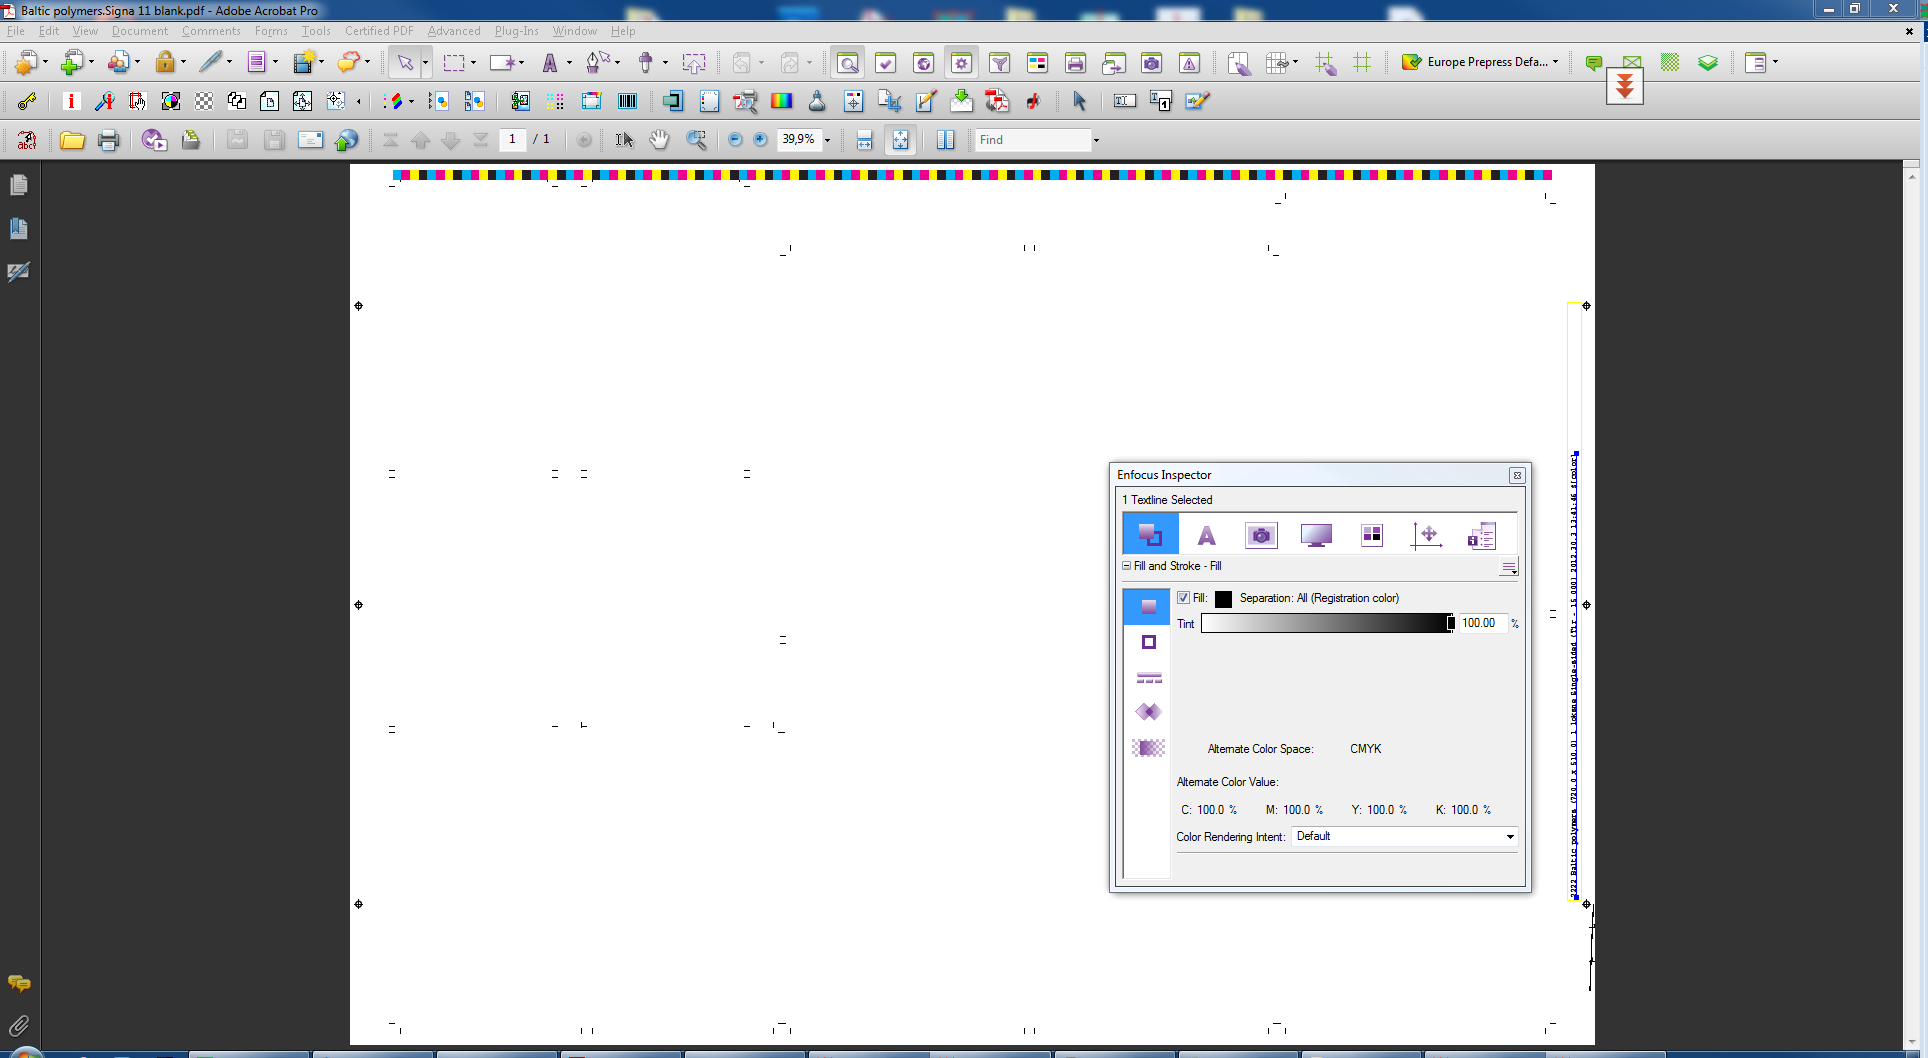
Task: Click the Bookmarks panel icon in sidebar
Action: pos(19,228)
